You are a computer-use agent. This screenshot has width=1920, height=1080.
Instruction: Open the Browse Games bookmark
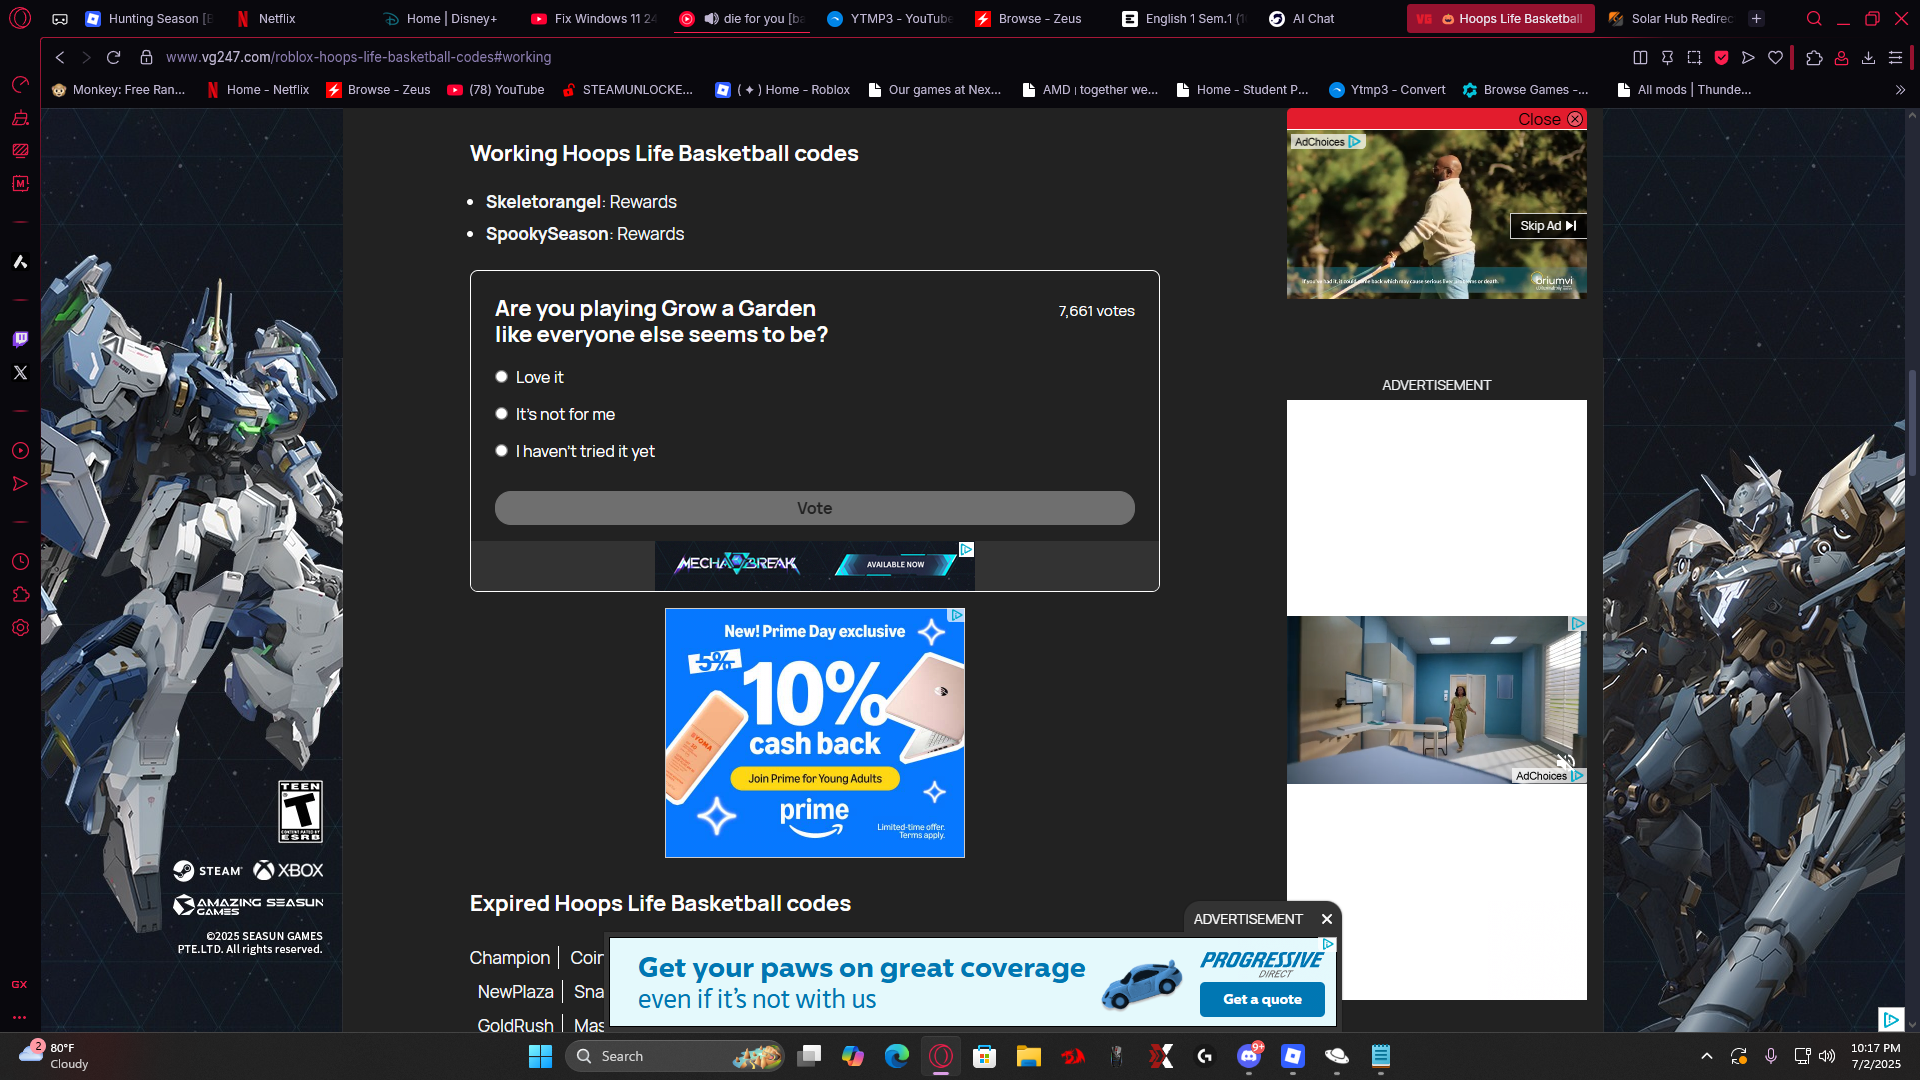click(x=1526, y=90)
